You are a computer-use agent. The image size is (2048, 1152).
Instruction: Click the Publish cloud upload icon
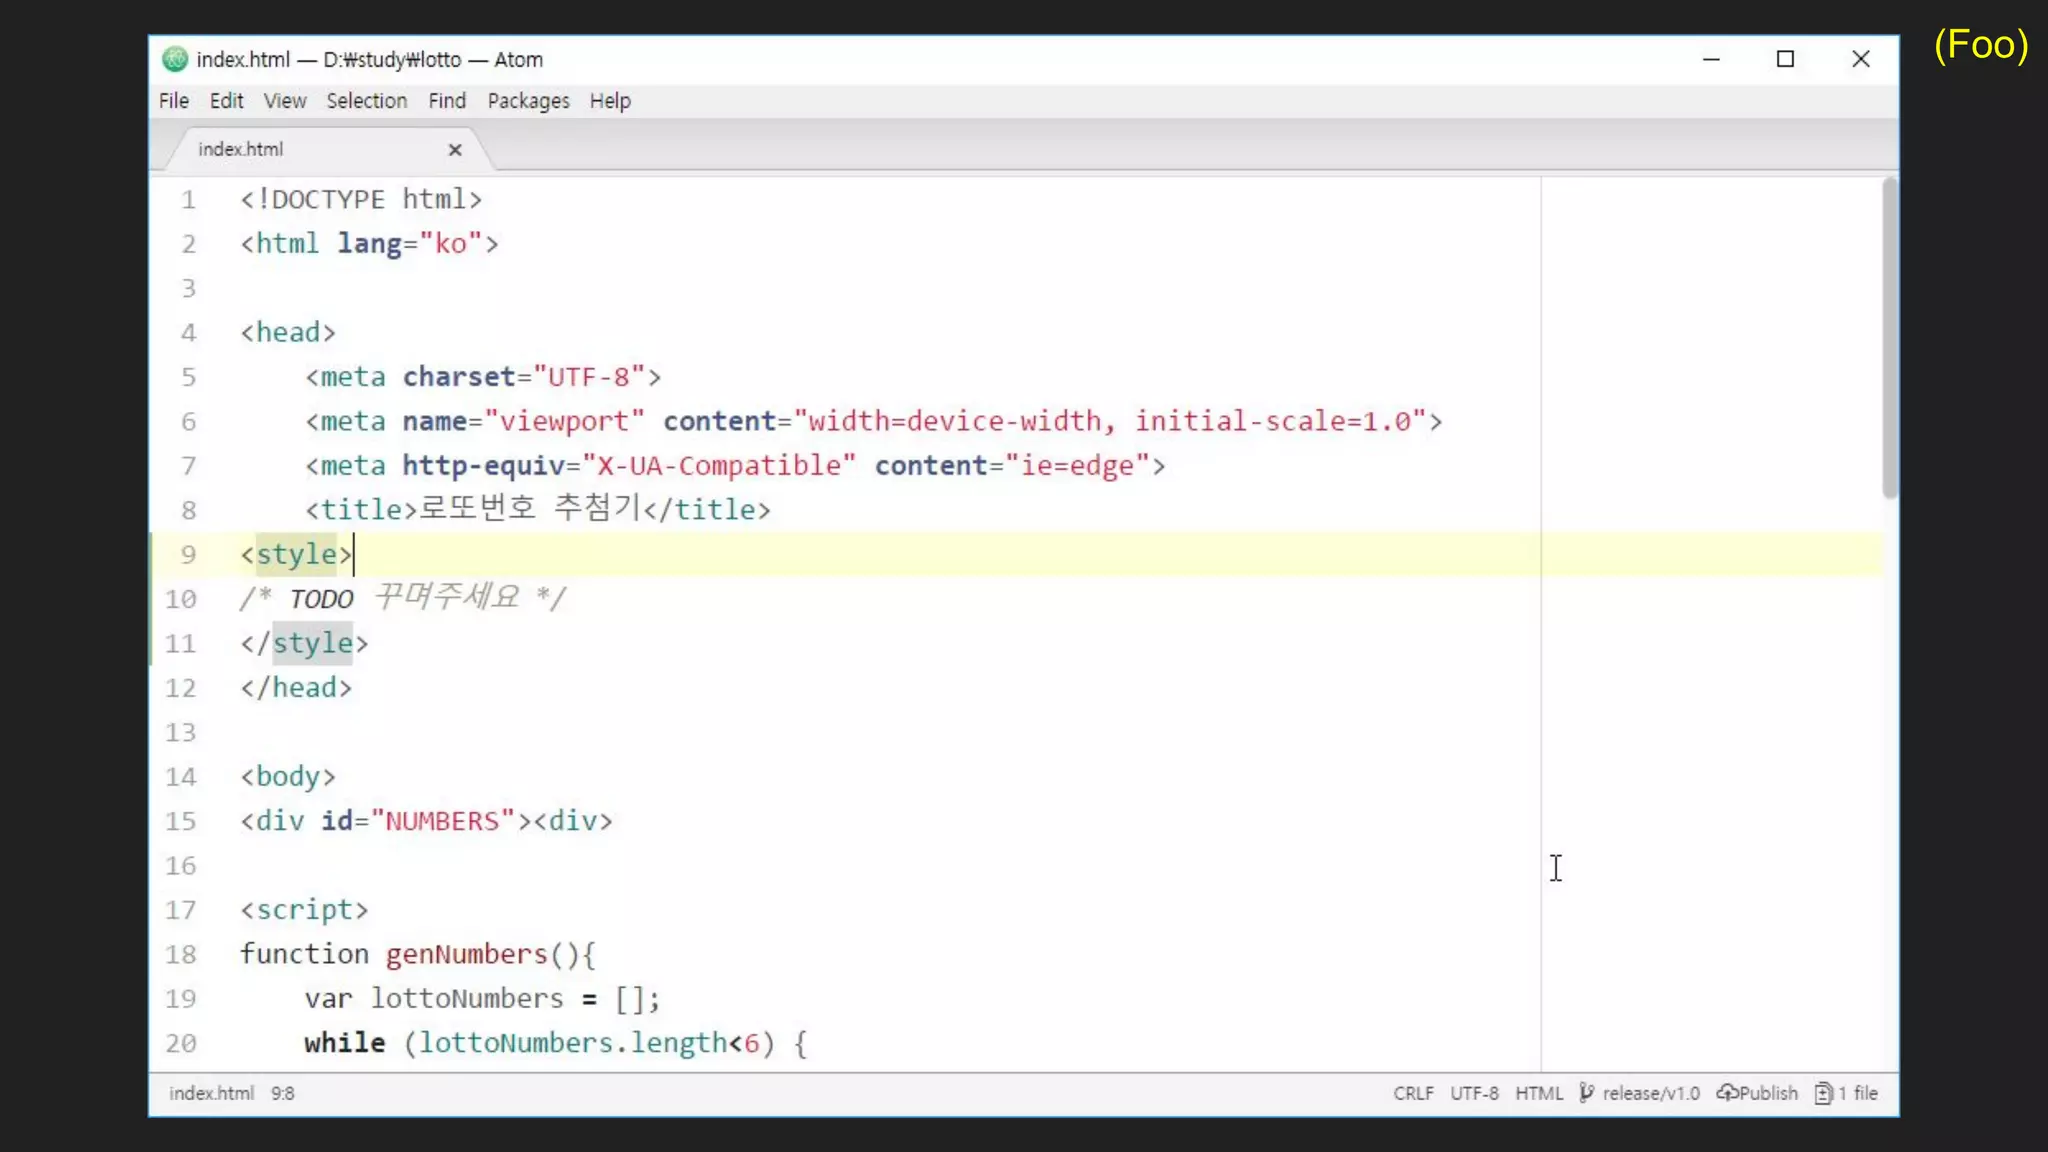coord(1727,1093)
